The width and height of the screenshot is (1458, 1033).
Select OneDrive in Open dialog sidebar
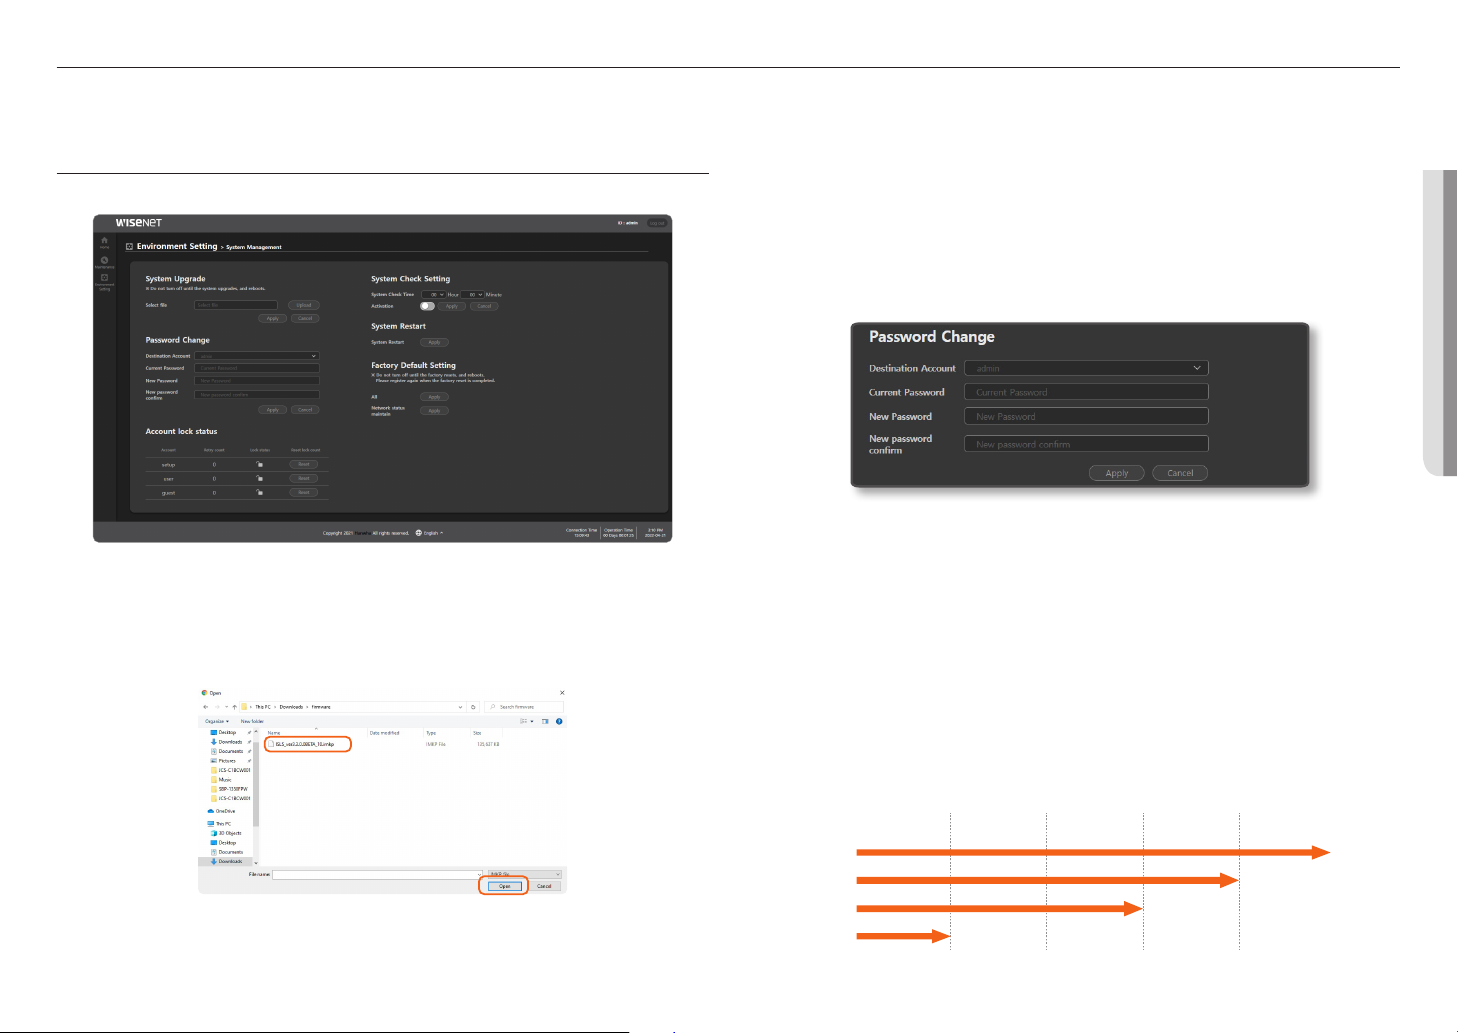[221, 811]
